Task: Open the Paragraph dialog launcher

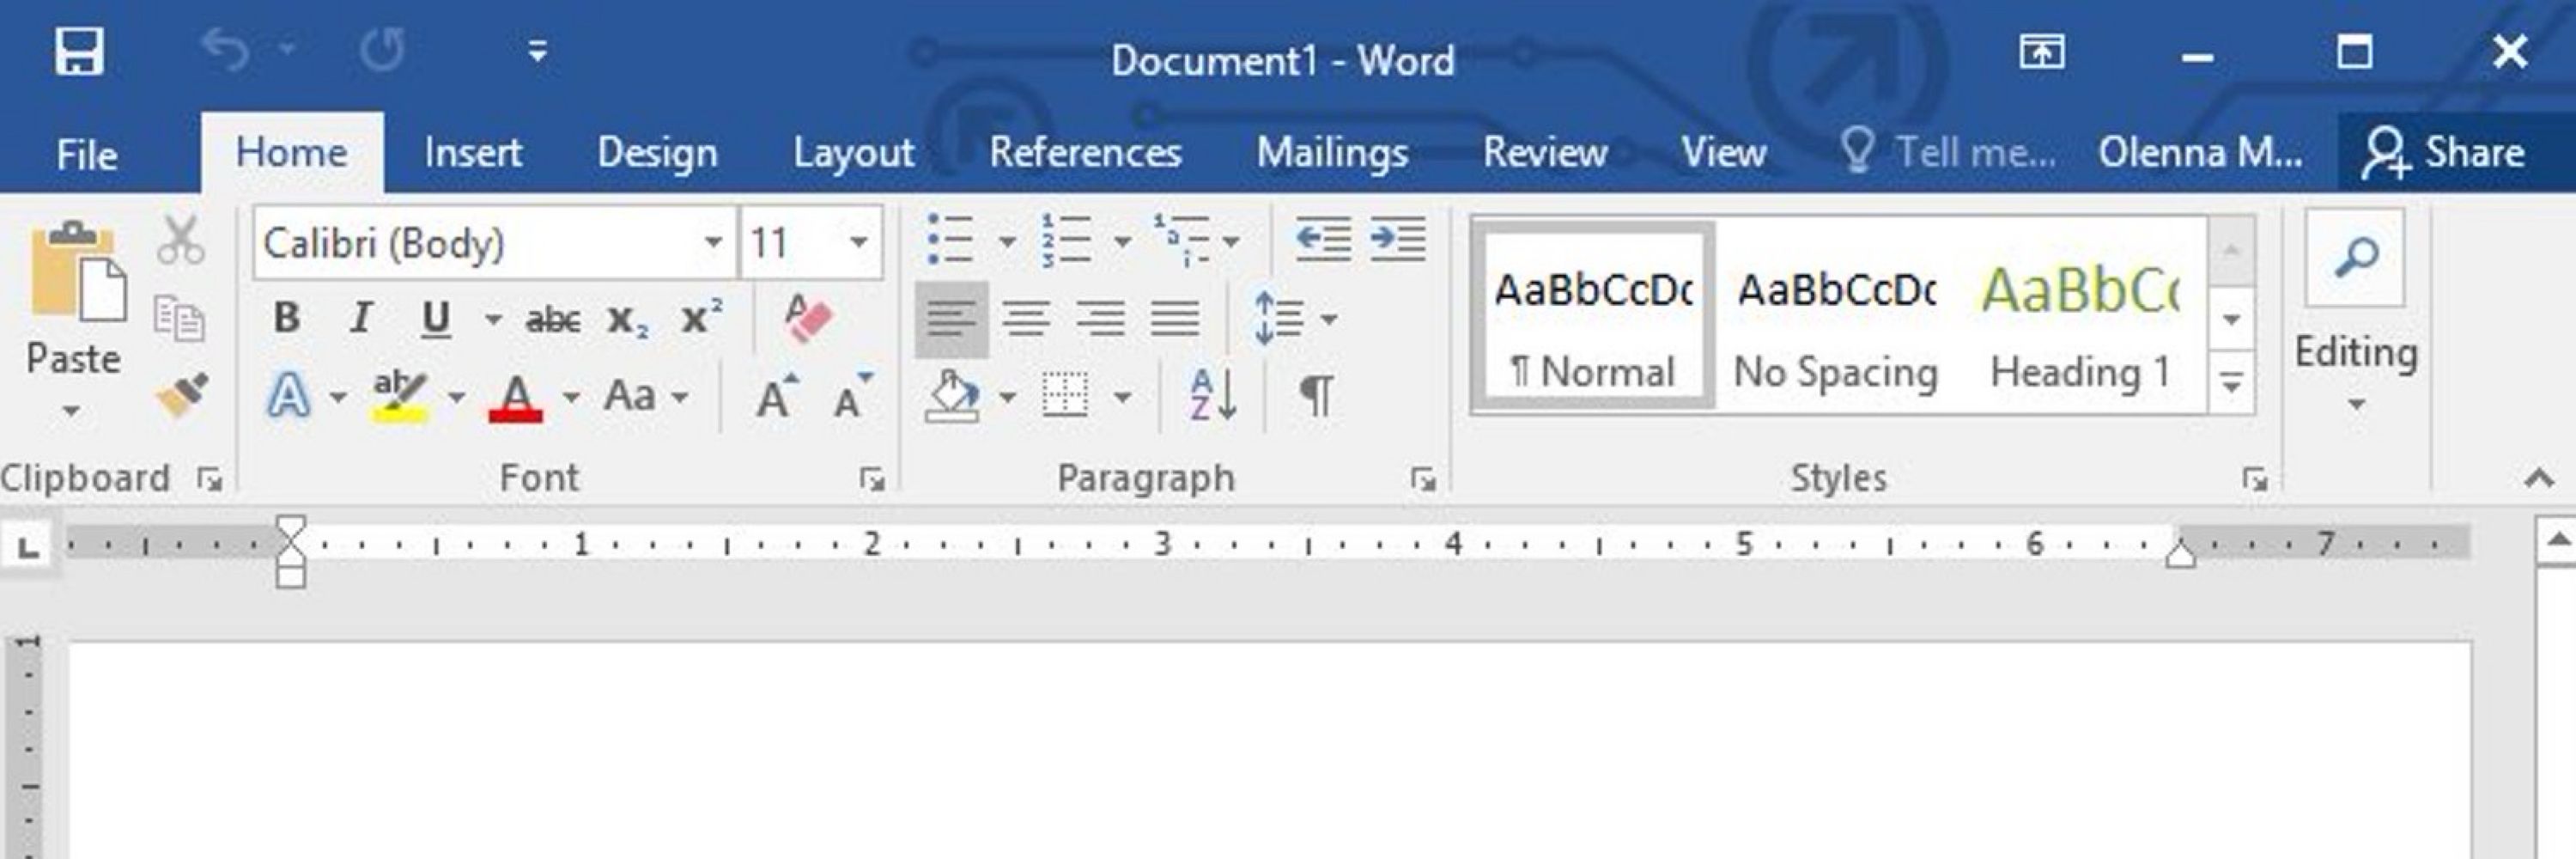Action: (x=1423, y=481)
